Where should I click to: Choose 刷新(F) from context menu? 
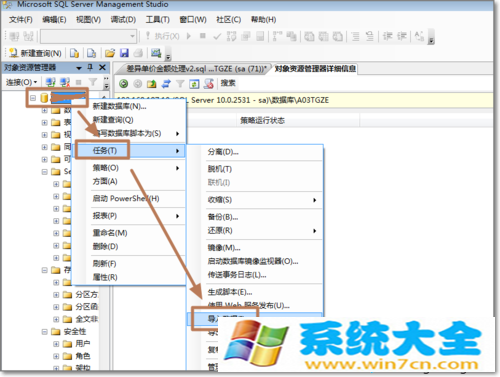[129, 264]
